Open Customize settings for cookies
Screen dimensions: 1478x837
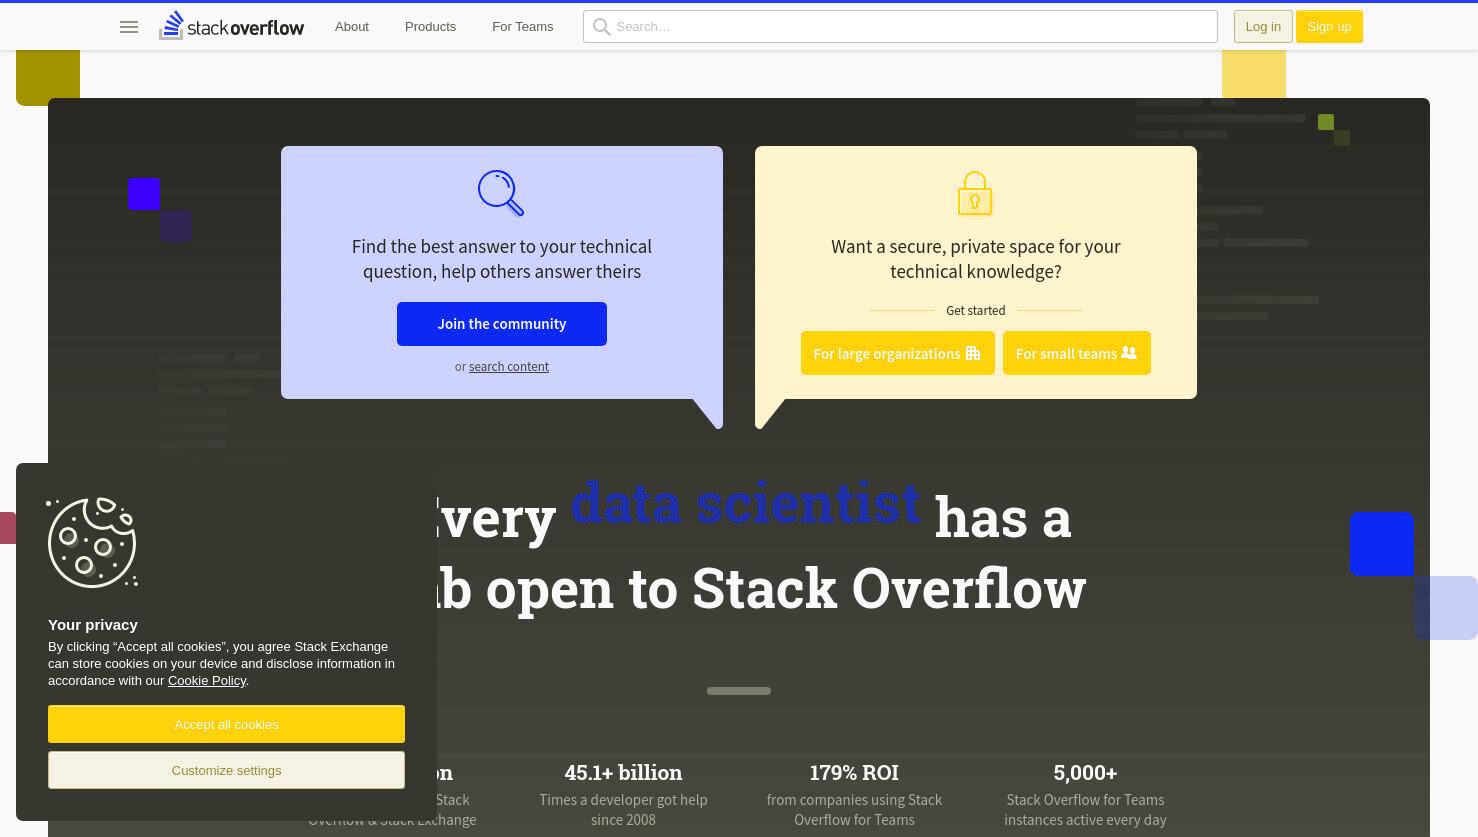coord(226,770)
